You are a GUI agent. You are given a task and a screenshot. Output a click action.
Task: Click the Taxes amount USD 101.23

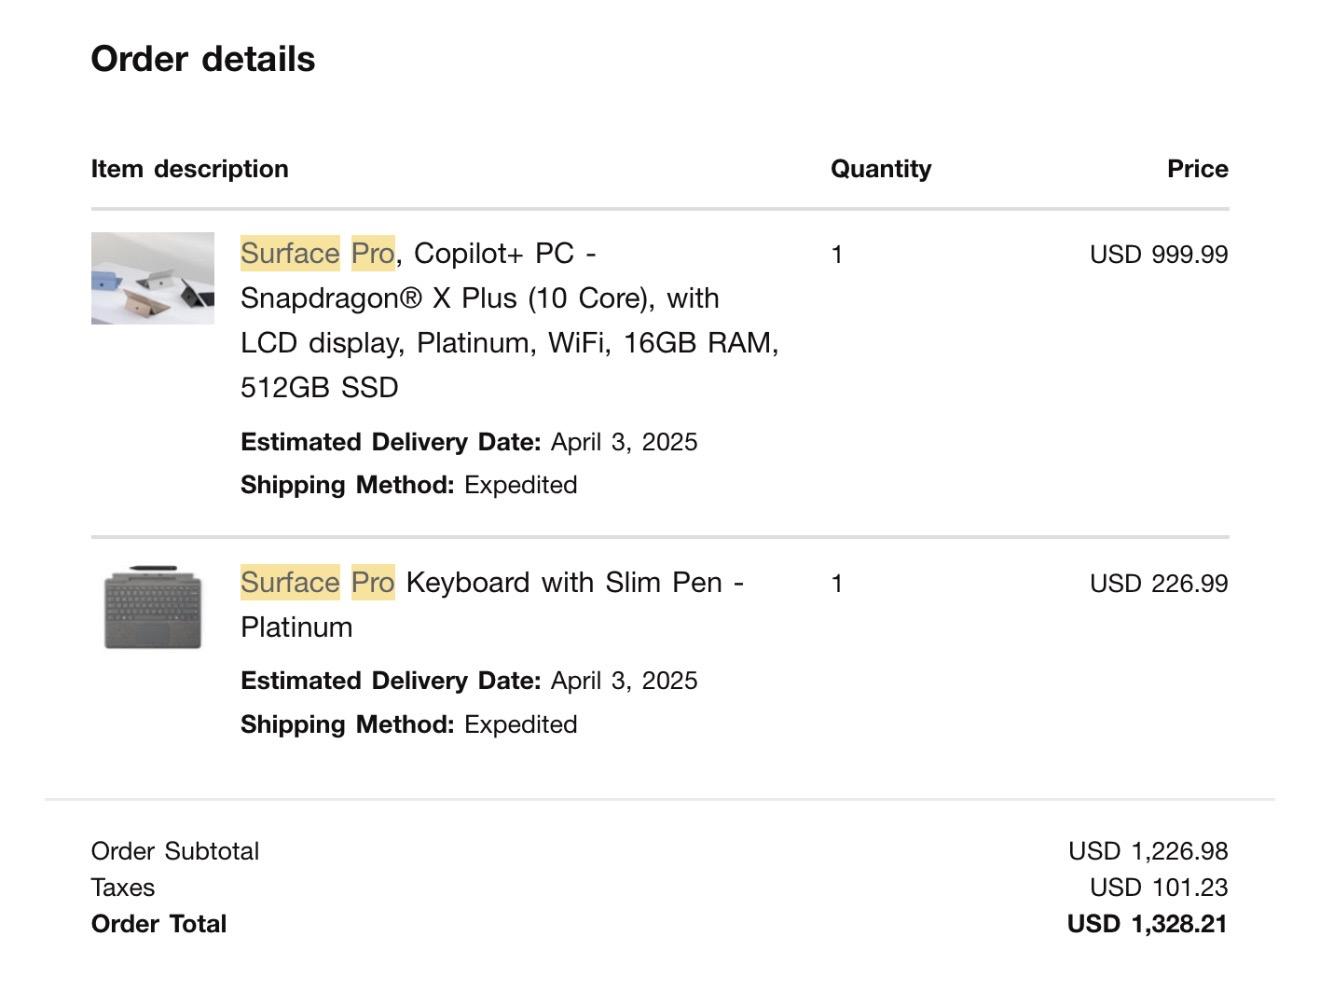pos(1158,887)
